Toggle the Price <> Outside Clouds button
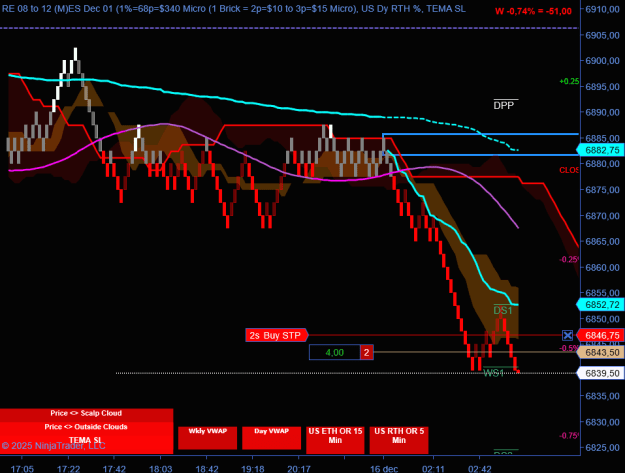The height and width of the screenshot is (473, 625). point(86,427)
